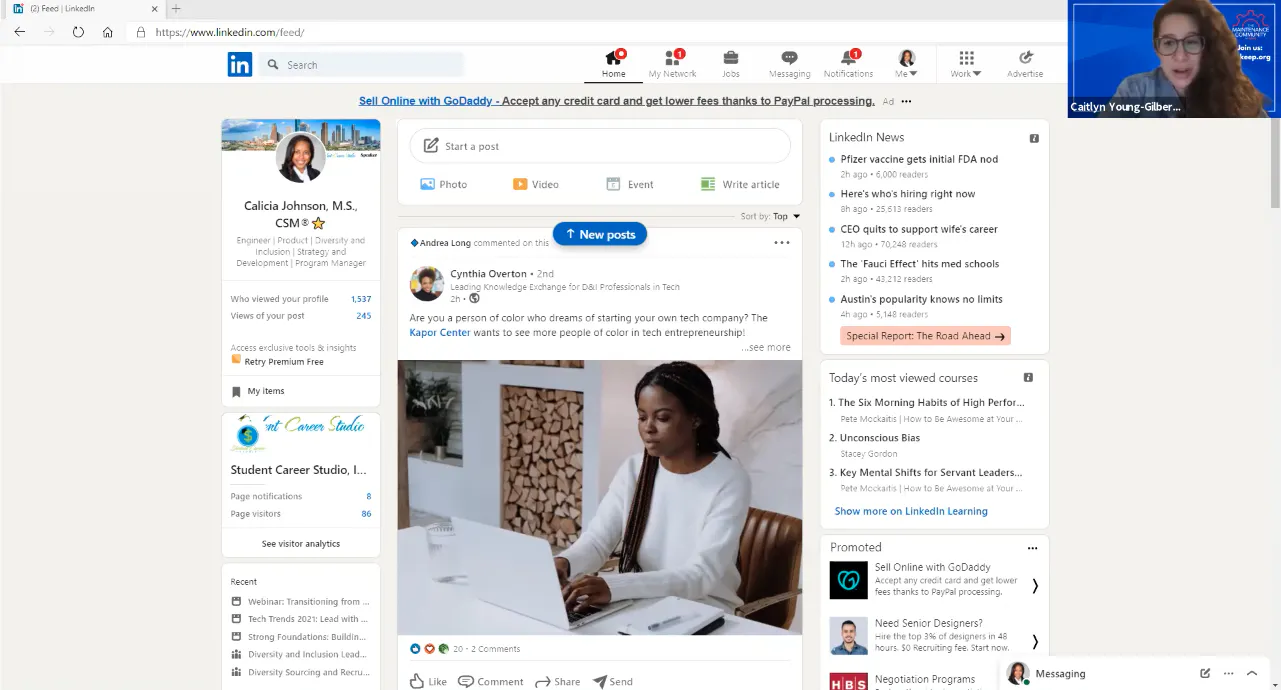Click the Start a post box

click(x=600, y=146)
